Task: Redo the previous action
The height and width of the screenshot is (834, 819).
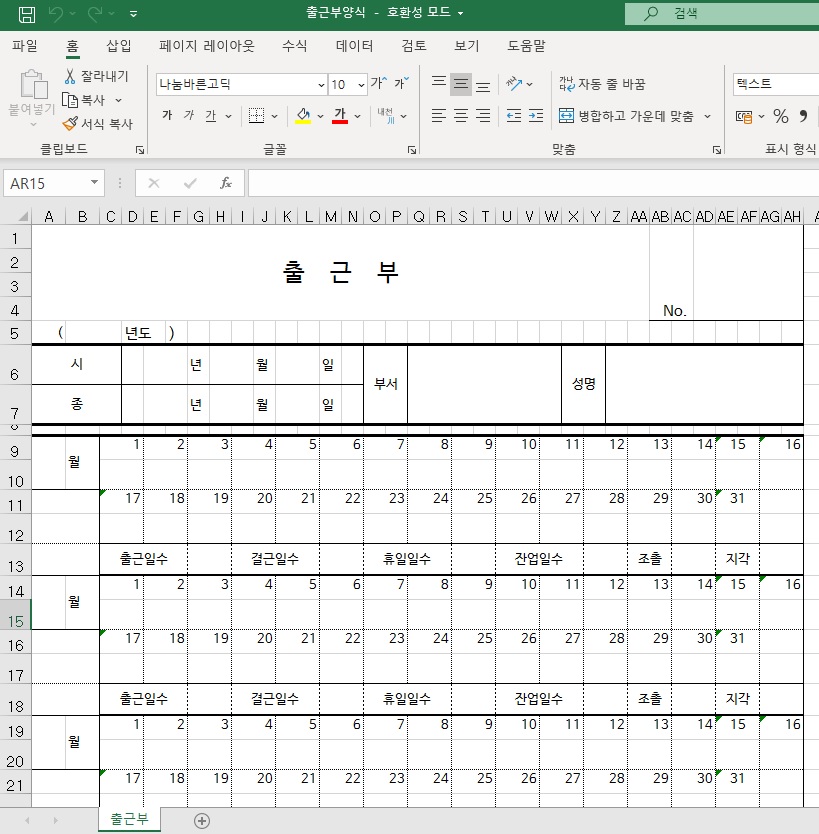Action: coord(95,14)
